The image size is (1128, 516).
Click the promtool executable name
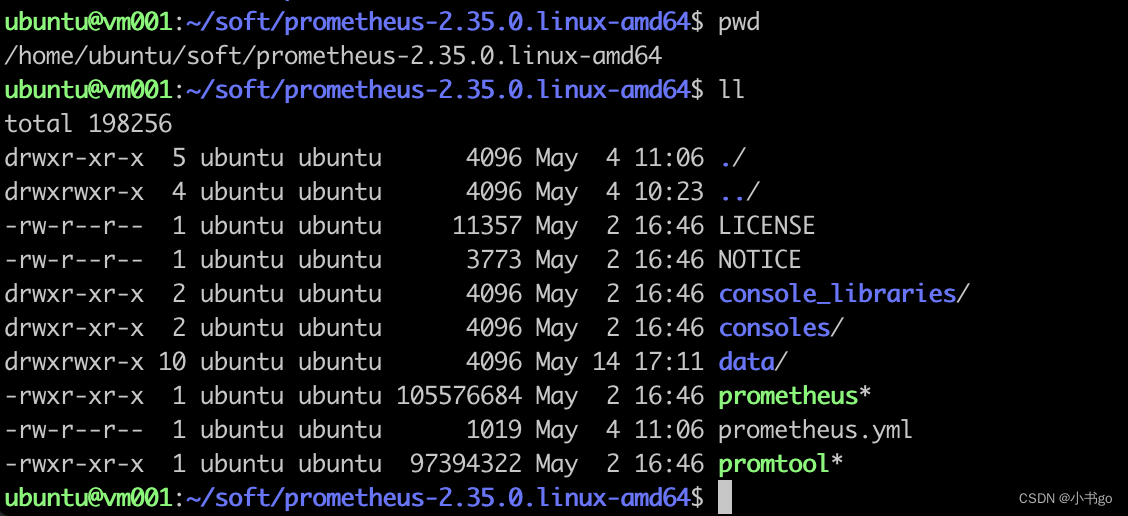click(x=774, y=464)
